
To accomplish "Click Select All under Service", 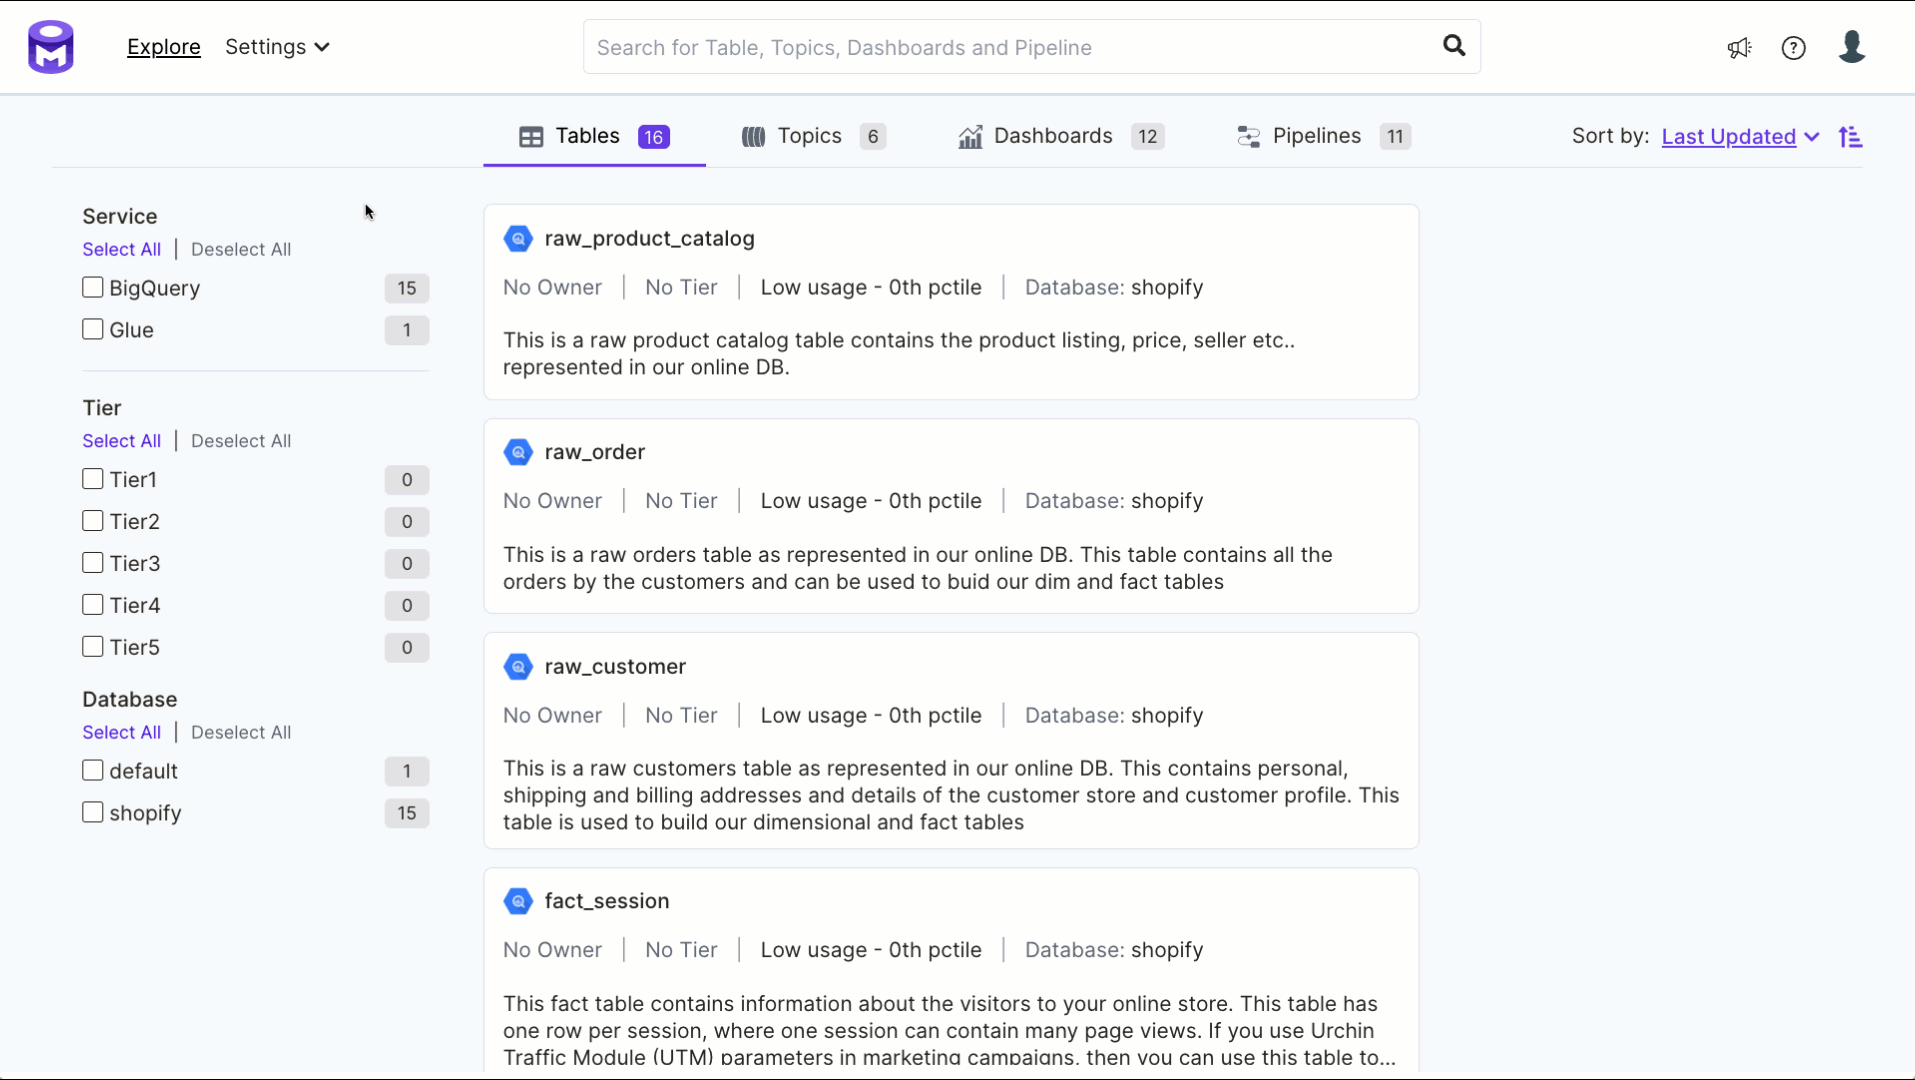I will 121,250.
